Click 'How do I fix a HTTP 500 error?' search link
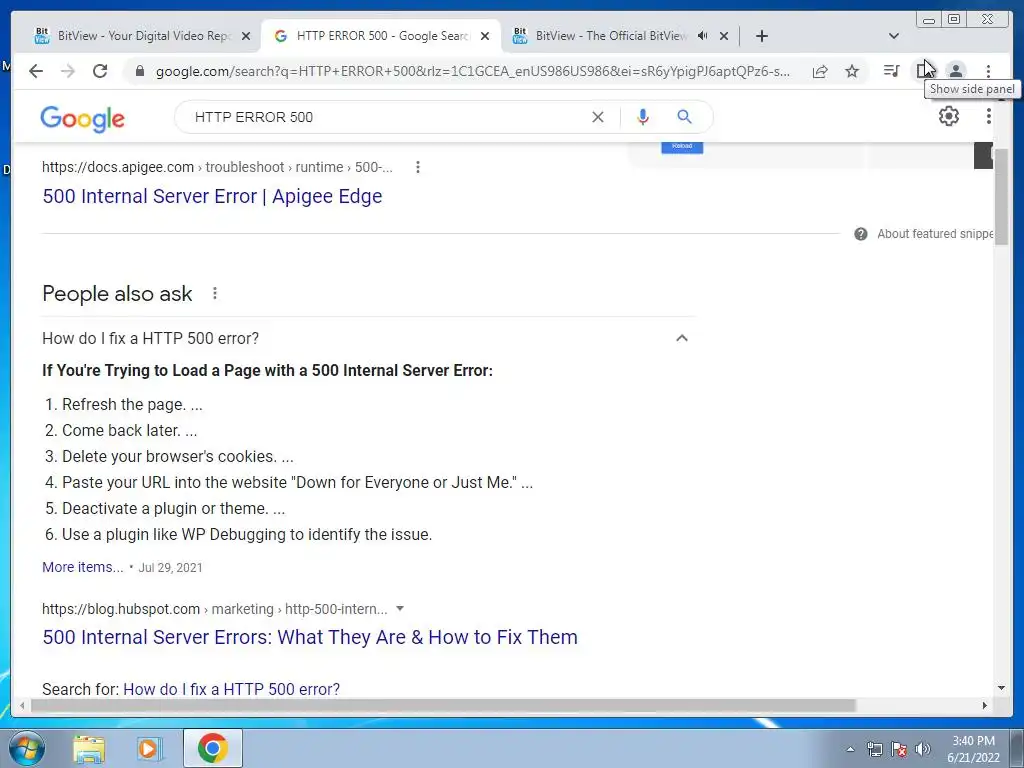Image resolution: width=1024 pixels, height=768 pixels. 232,689
